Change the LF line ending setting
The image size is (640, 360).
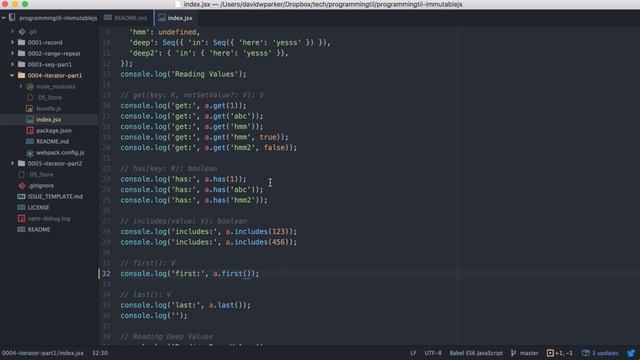click(x=413, y=353)
